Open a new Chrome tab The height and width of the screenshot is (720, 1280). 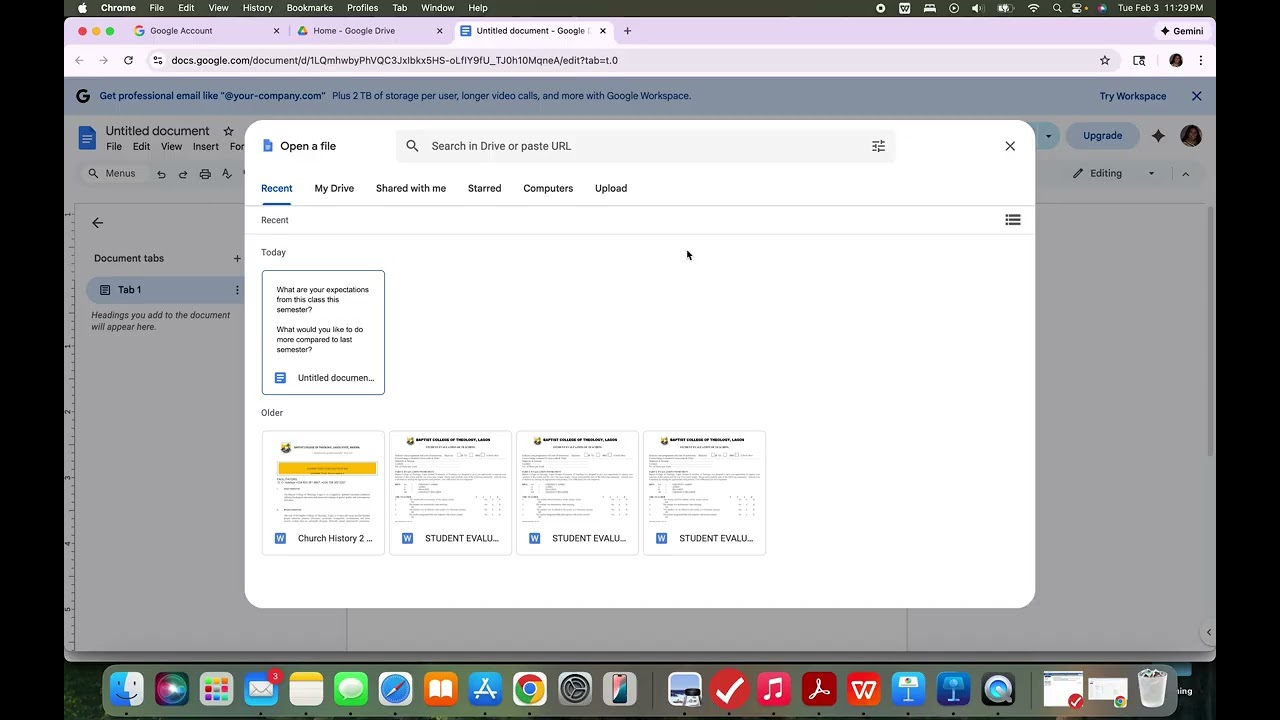[x=627, y=31]
